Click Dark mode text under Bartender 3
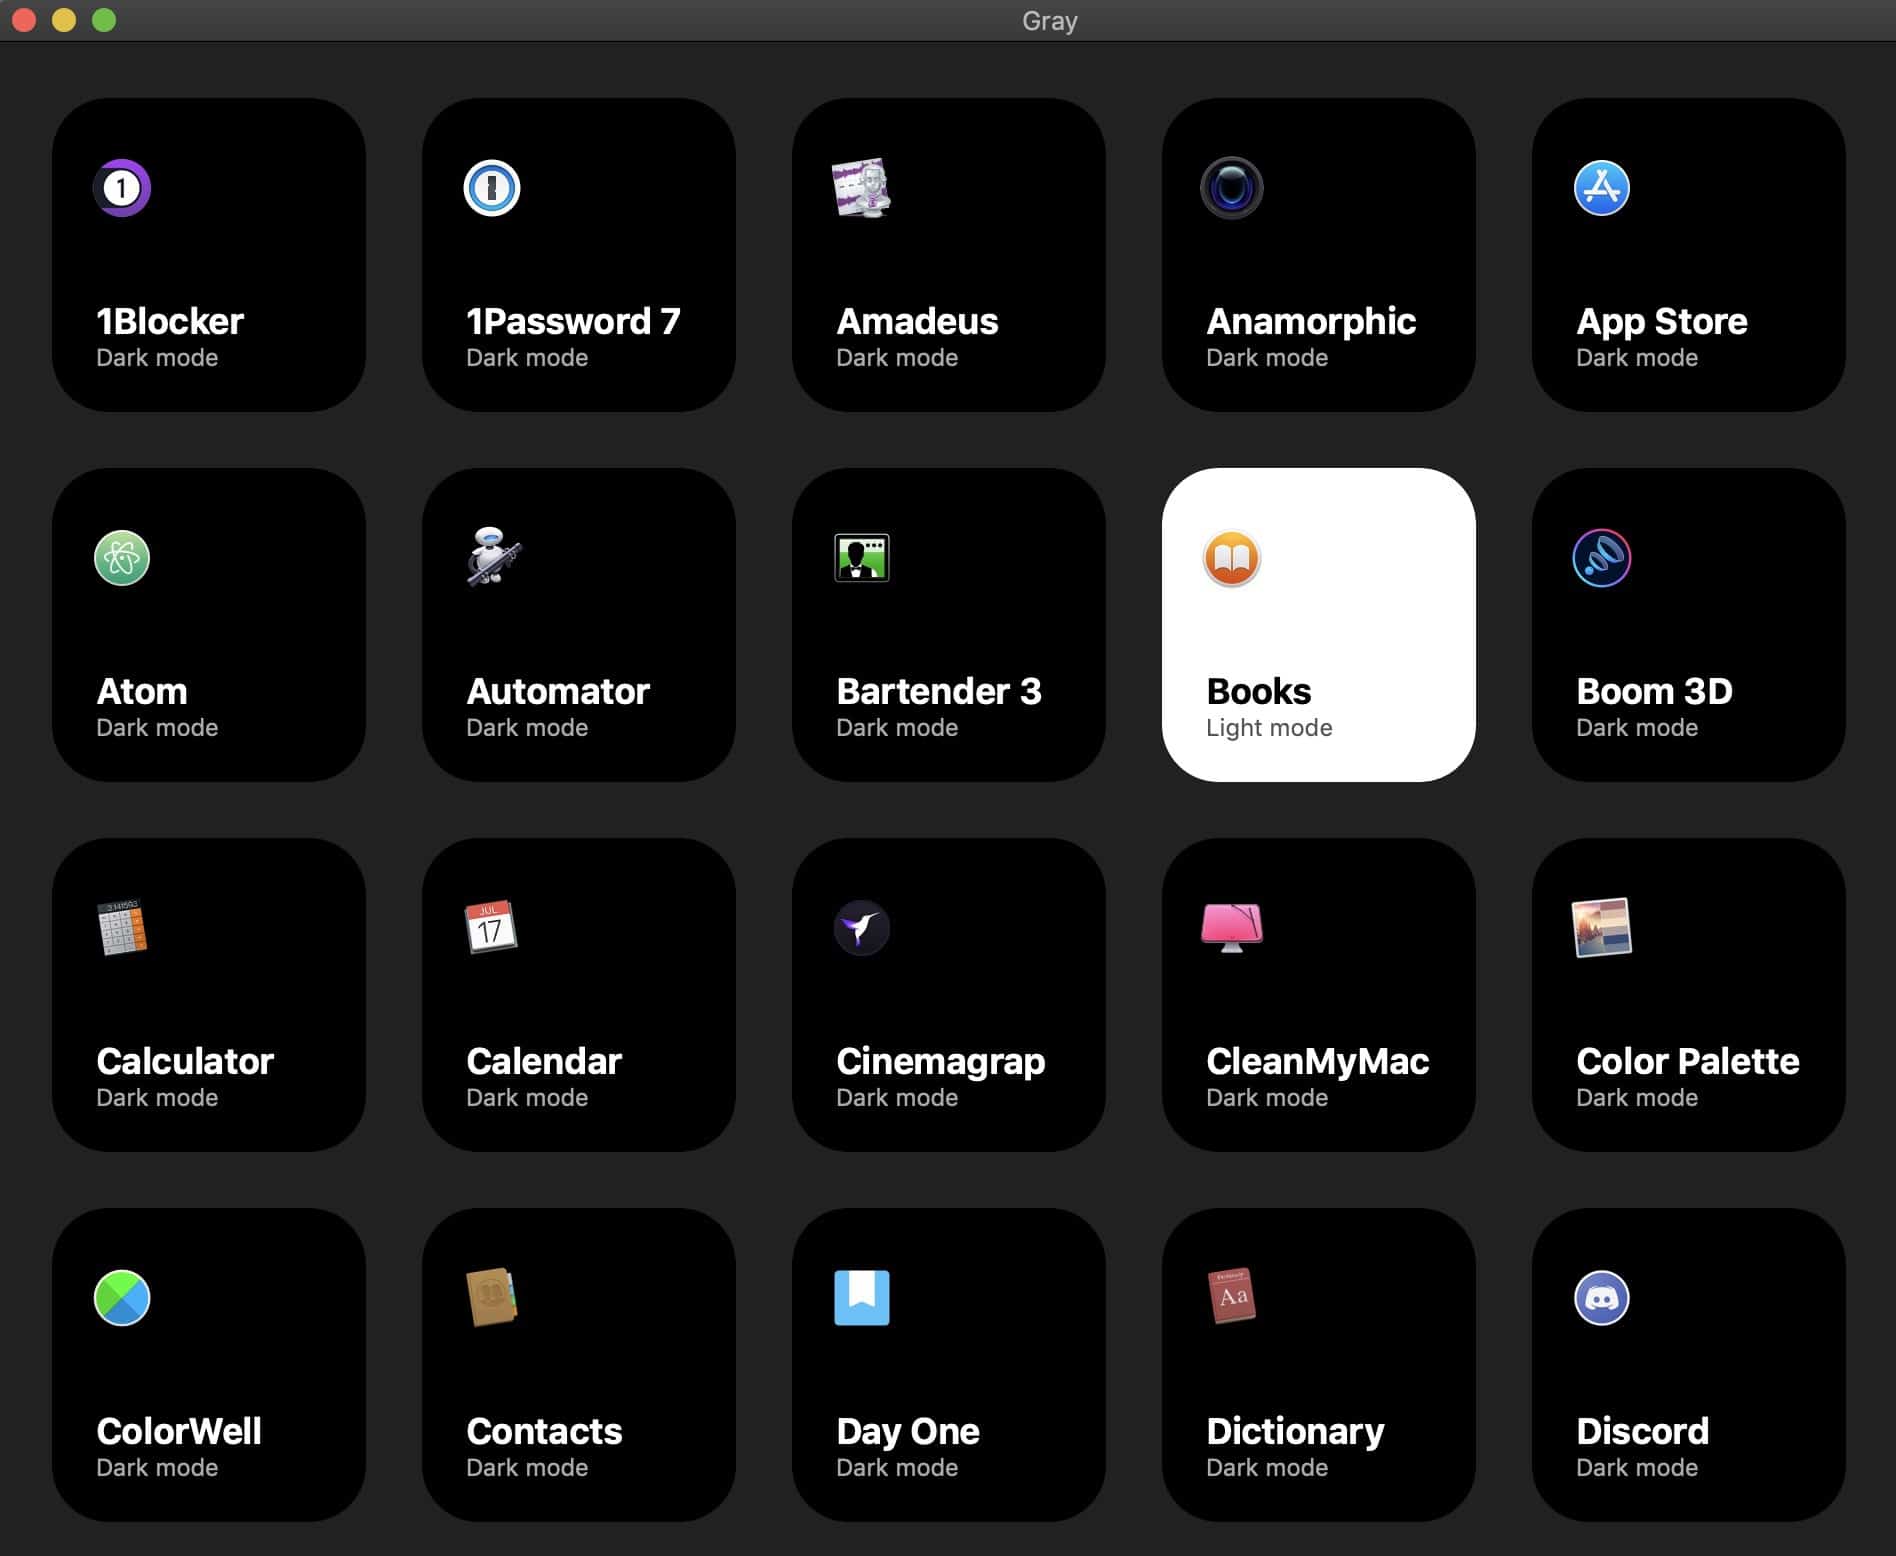1896x1556 pixels. point(897,728)
